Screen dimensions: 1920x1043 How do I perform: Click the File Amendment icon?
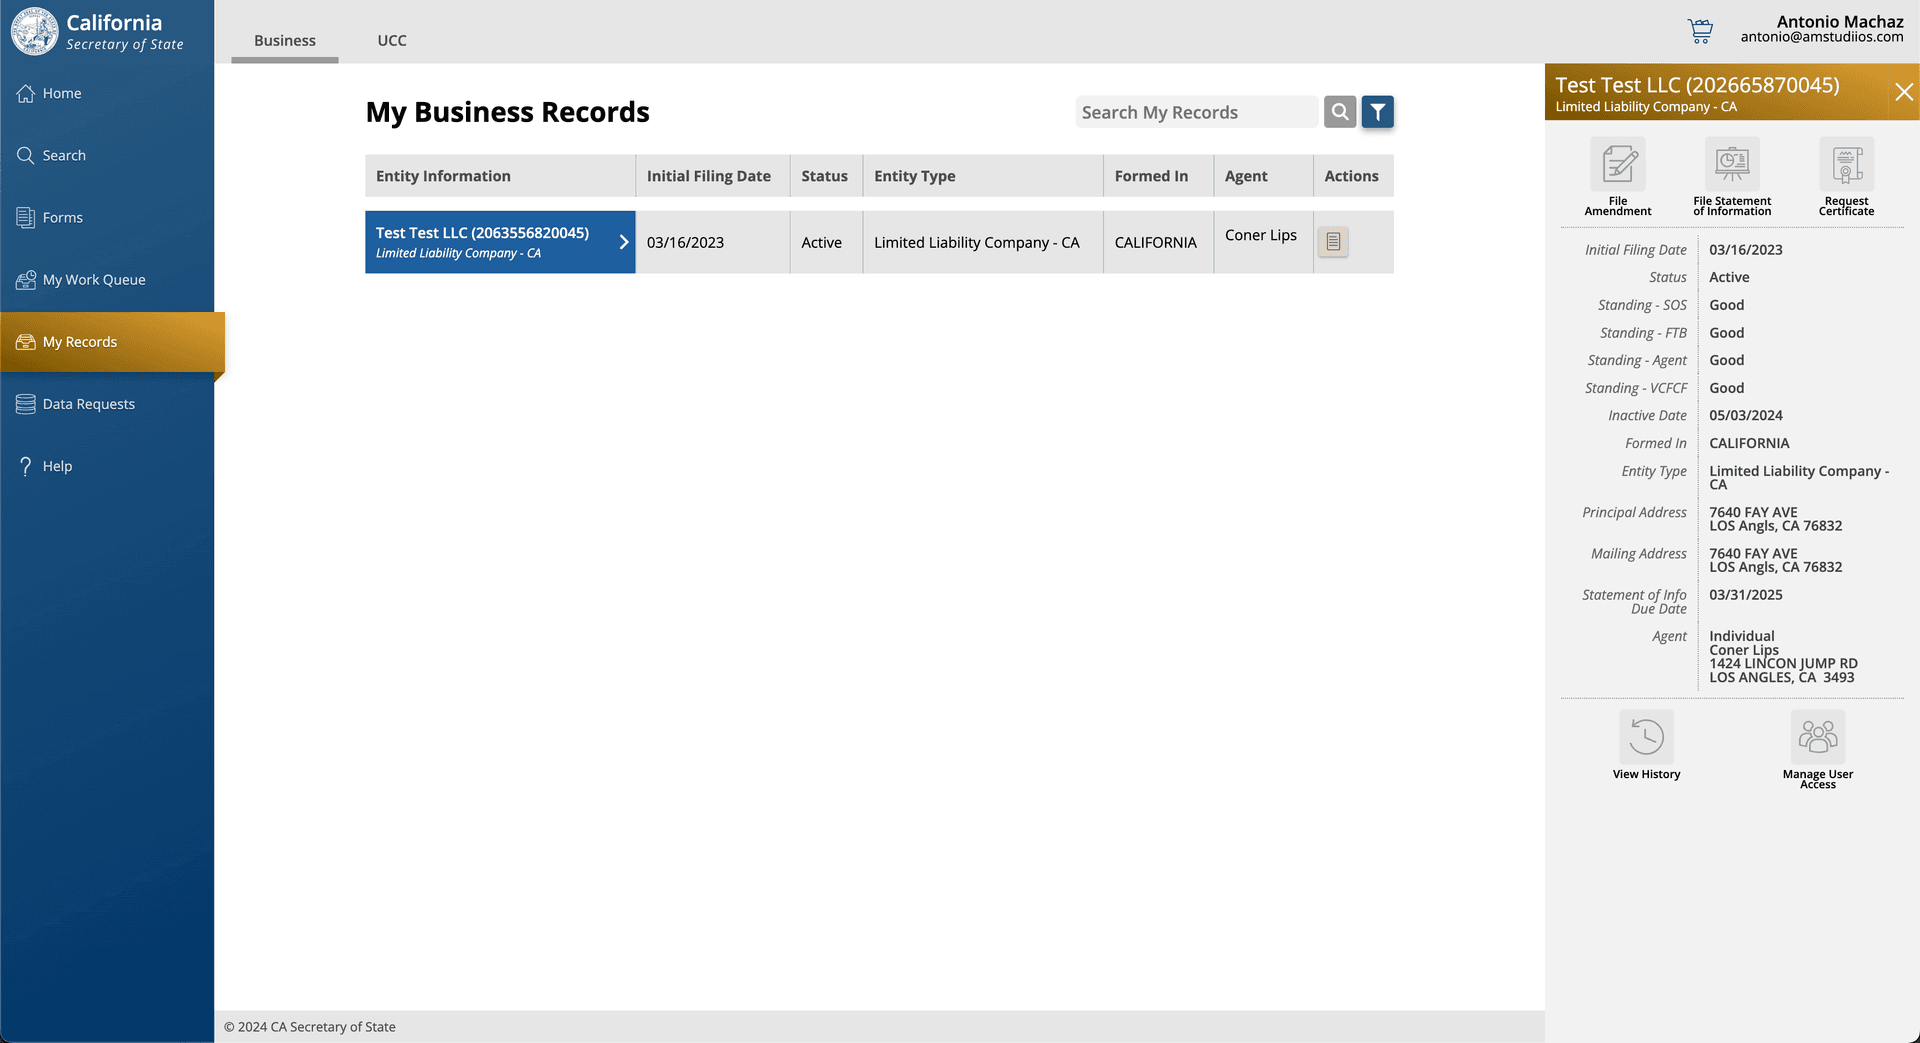point(1617,165)
